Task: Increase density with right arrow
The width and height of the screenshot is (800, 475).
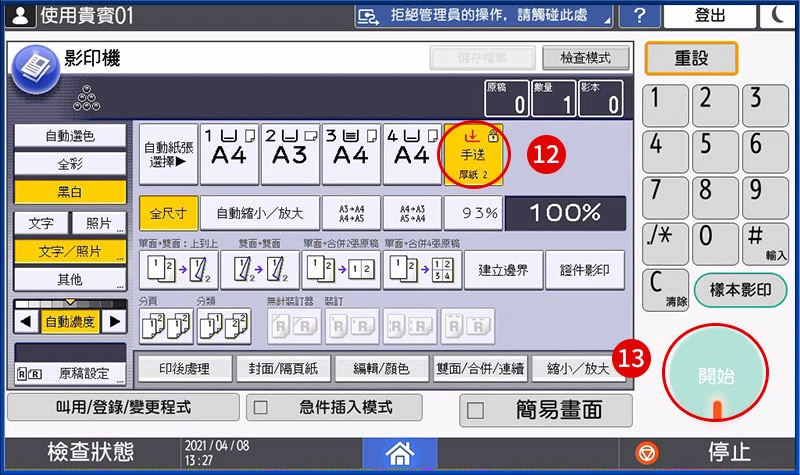Action: pyautogui.click(x=114, y=321)
